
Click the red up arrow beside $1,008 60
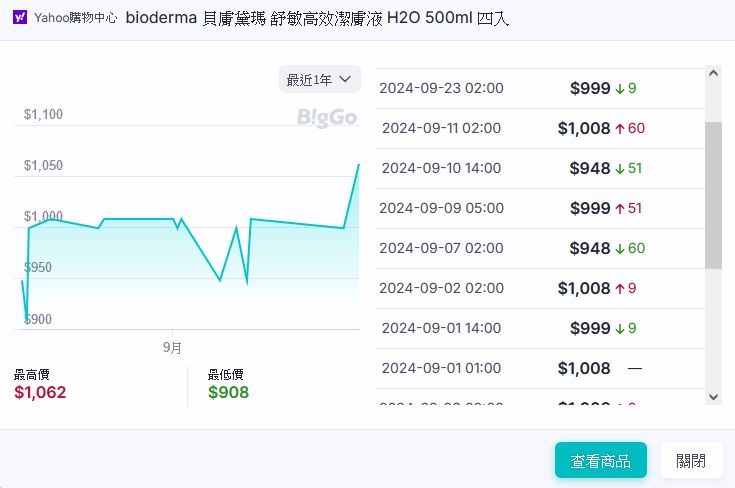pyautogui.click(x=620, y=128)
